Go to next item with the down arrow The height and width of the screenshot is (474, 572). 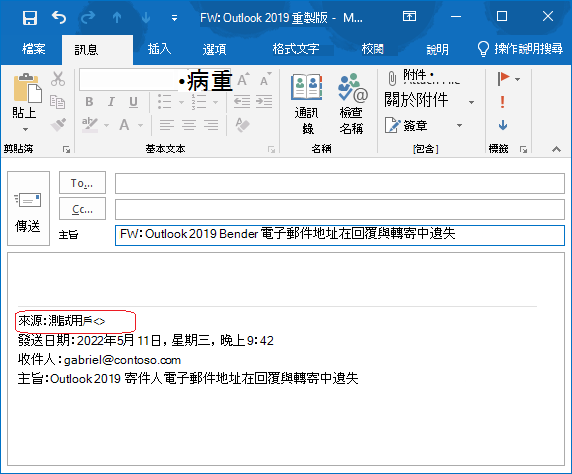click(146, 17)
